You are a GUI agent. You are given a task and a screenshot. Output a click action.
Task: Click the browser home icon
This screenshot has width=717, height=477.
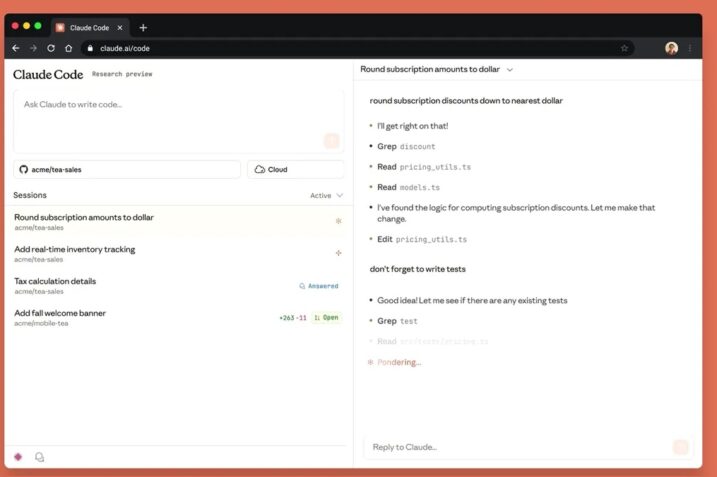[68, 48]
